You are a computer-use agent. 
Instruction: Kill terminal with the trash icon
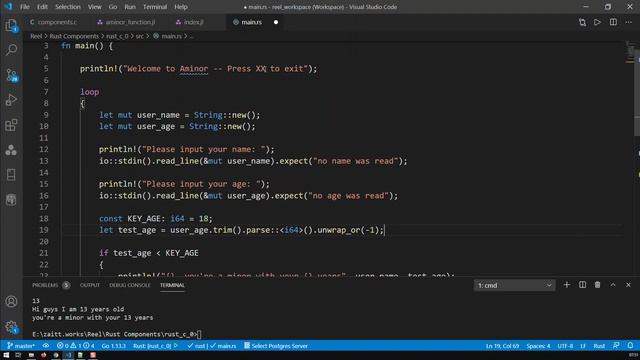coord(598,285)
